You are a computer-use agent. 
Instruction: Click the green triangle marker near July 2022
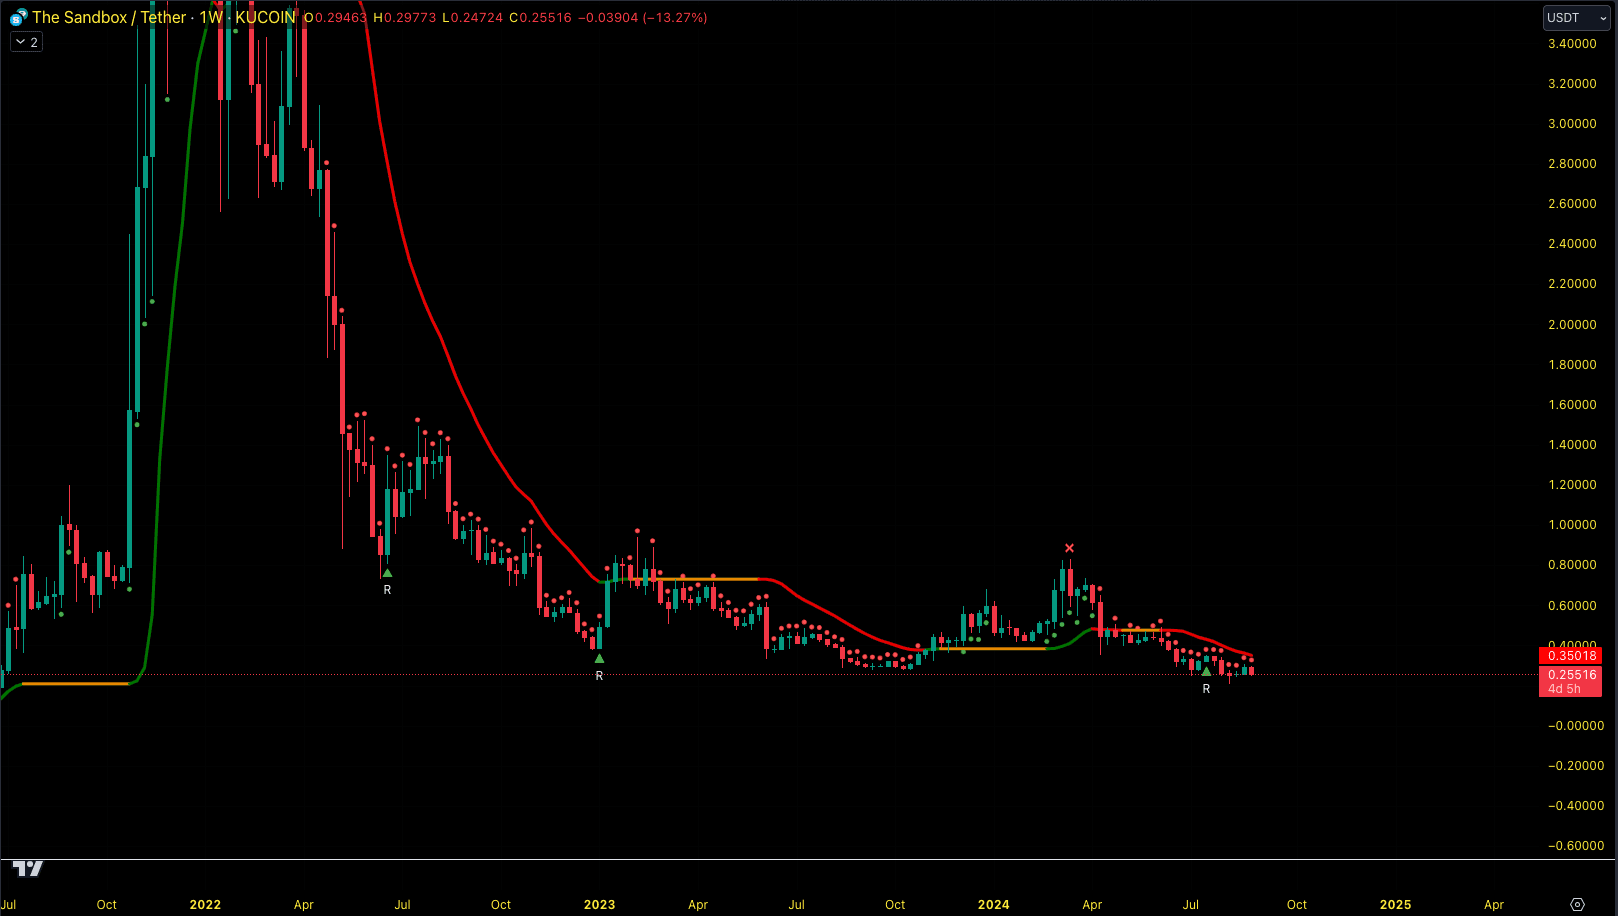[387, 573]
